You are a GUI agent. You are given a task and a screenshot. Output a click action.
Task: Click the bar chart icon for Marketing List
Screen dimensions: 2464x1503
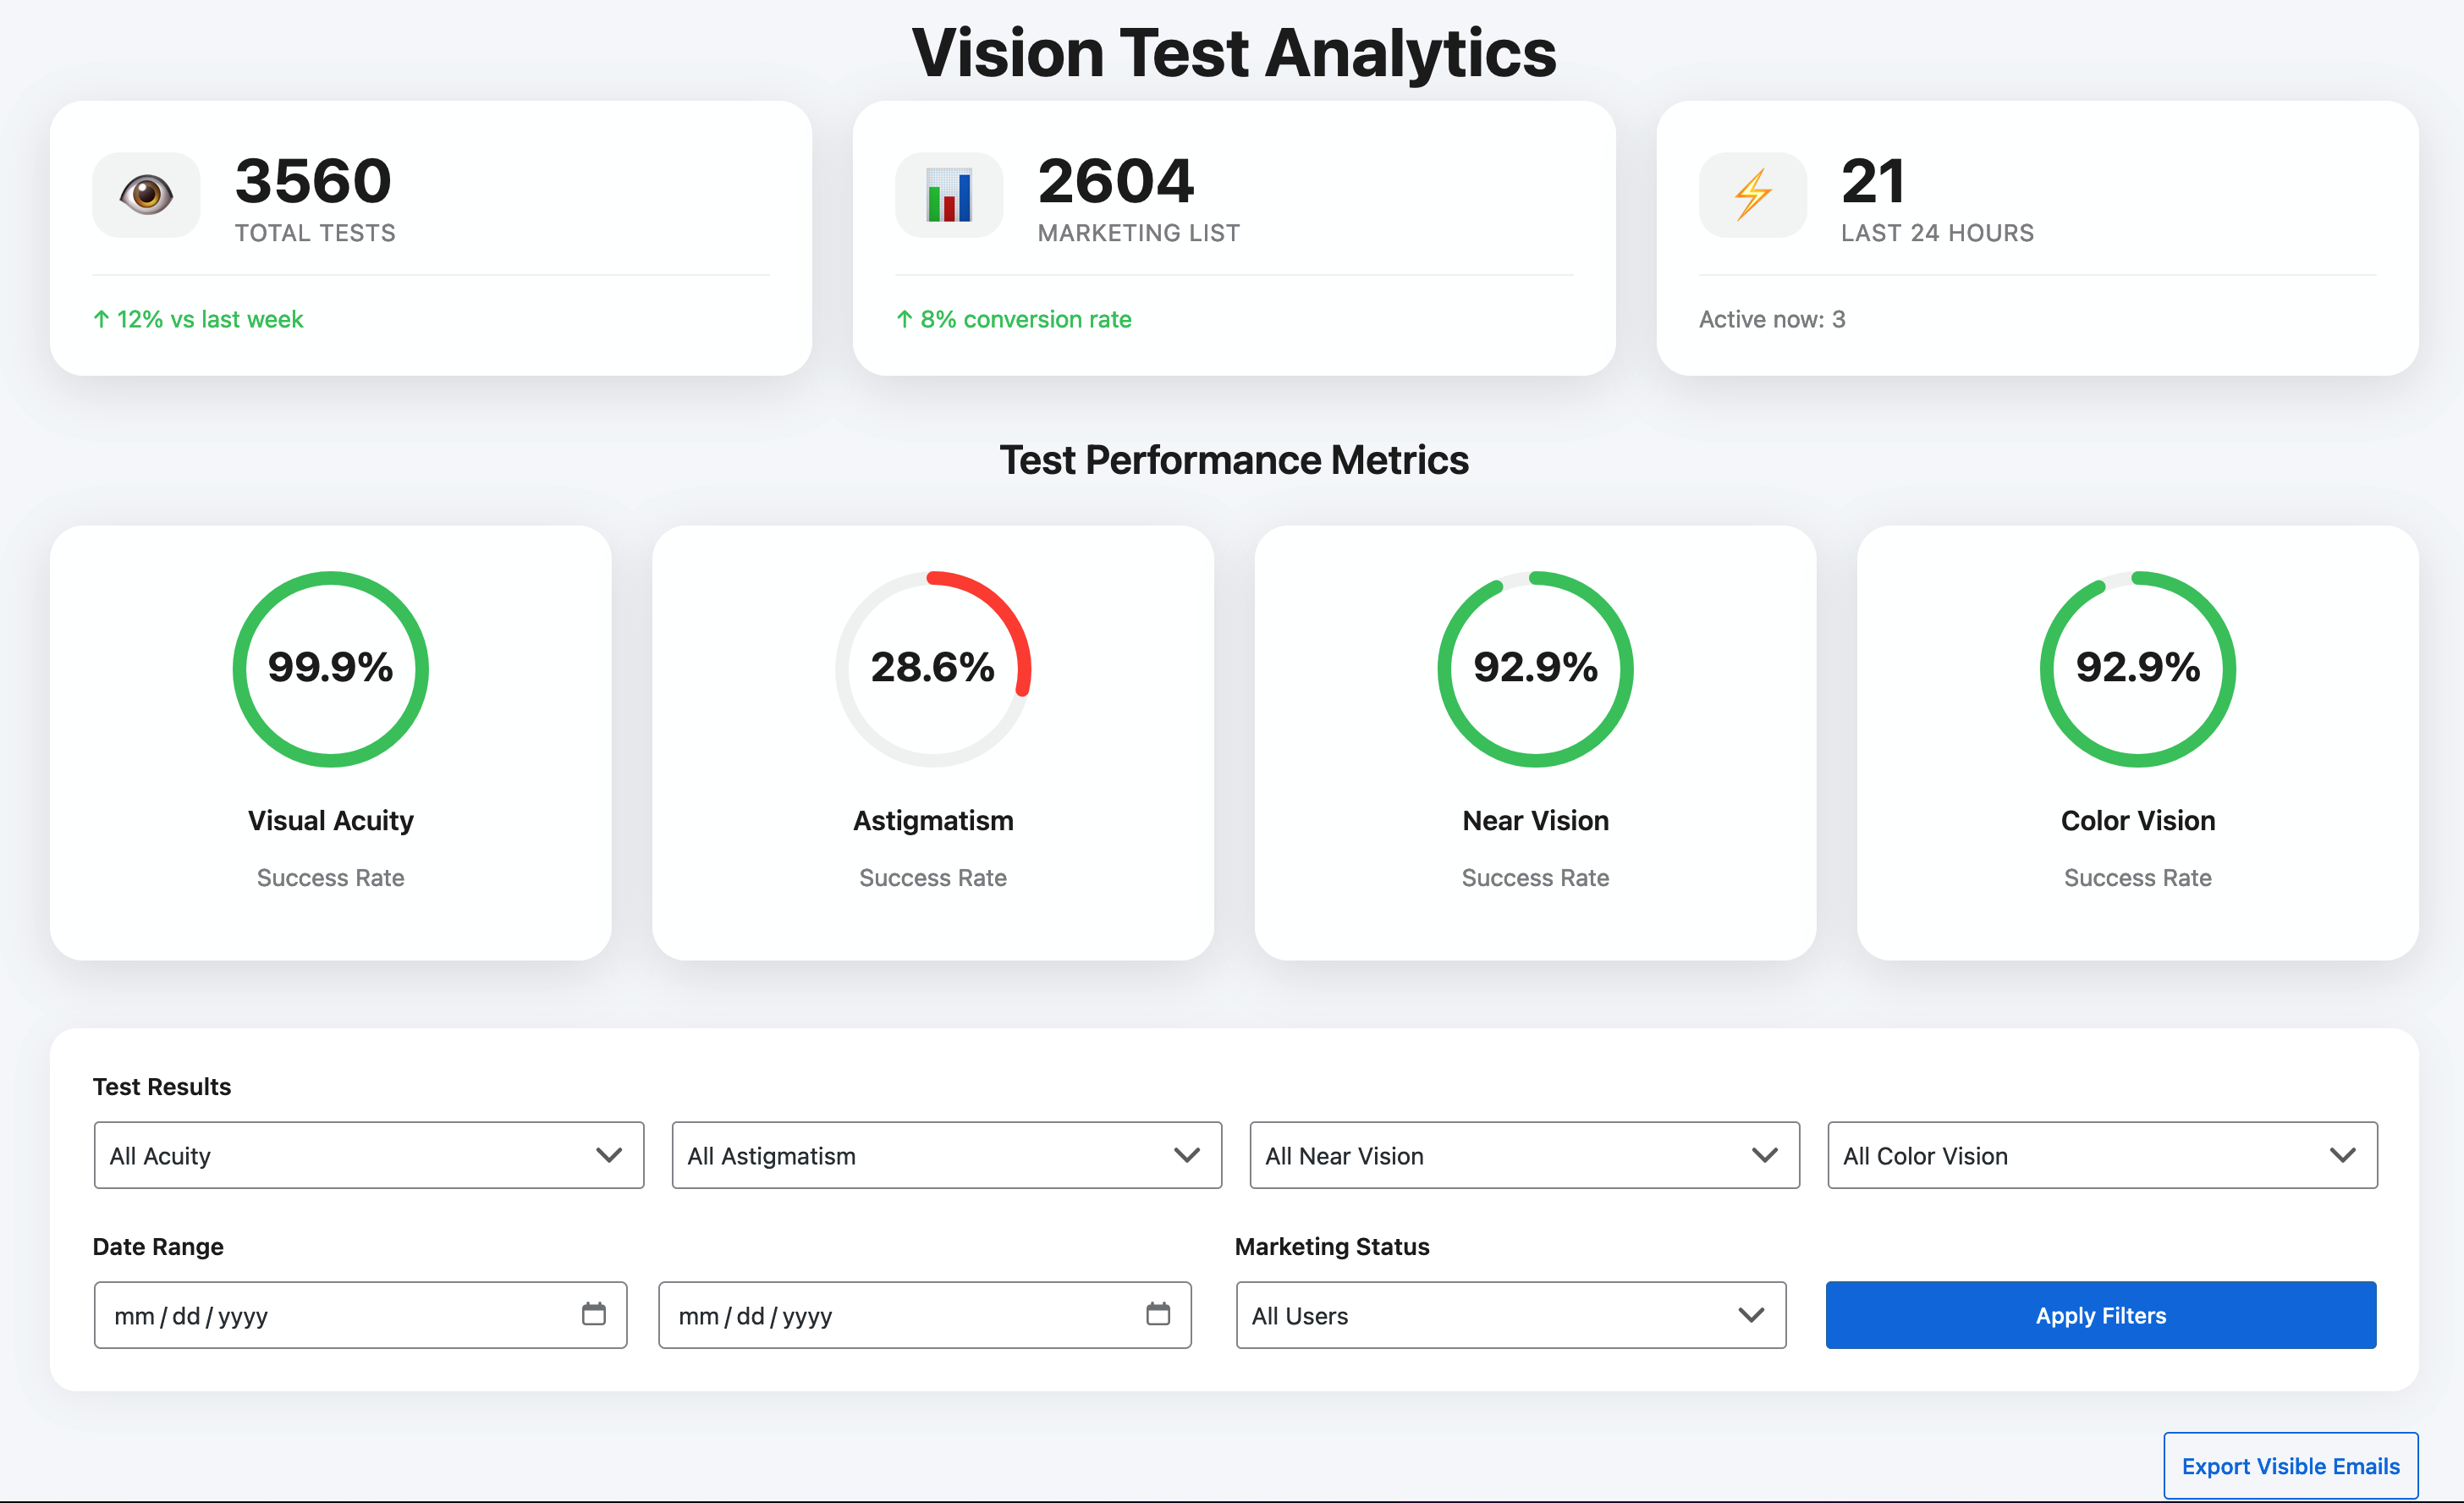pos(948,194)
